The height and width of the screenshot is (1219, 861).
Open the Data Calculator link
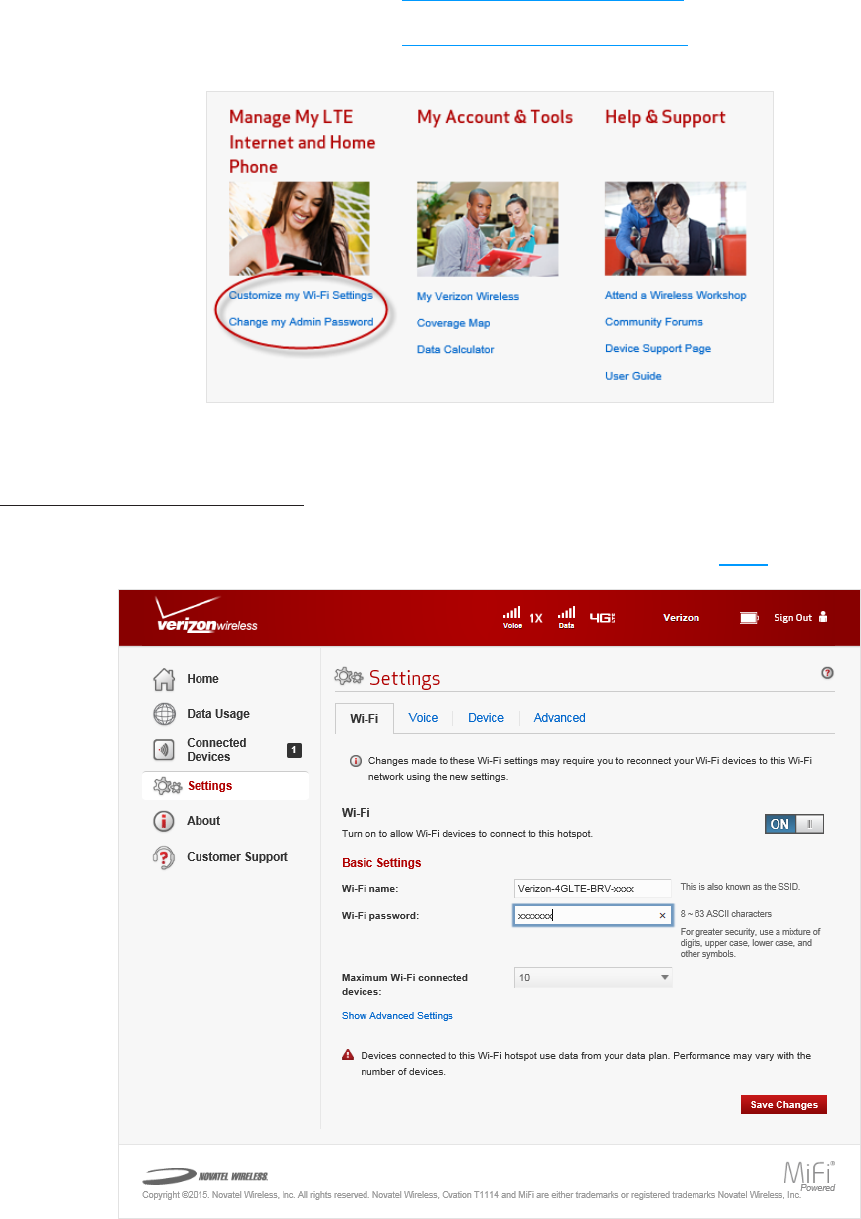[x=455, y=349]
